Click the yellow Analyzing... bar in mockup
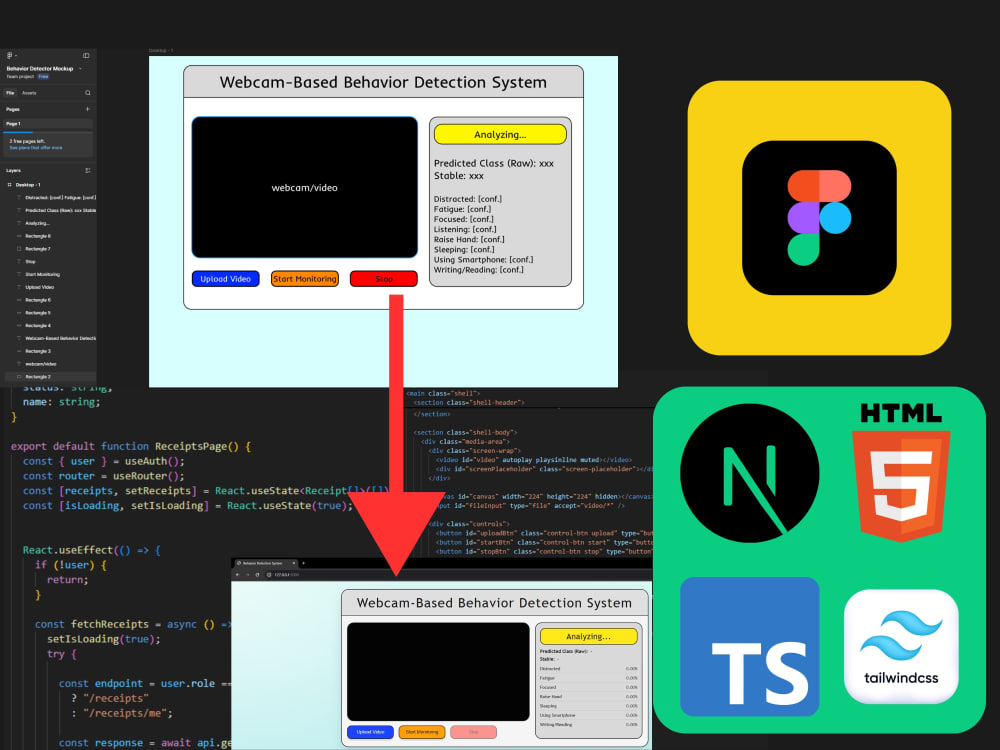1000x750 pixels. (500, 135)
